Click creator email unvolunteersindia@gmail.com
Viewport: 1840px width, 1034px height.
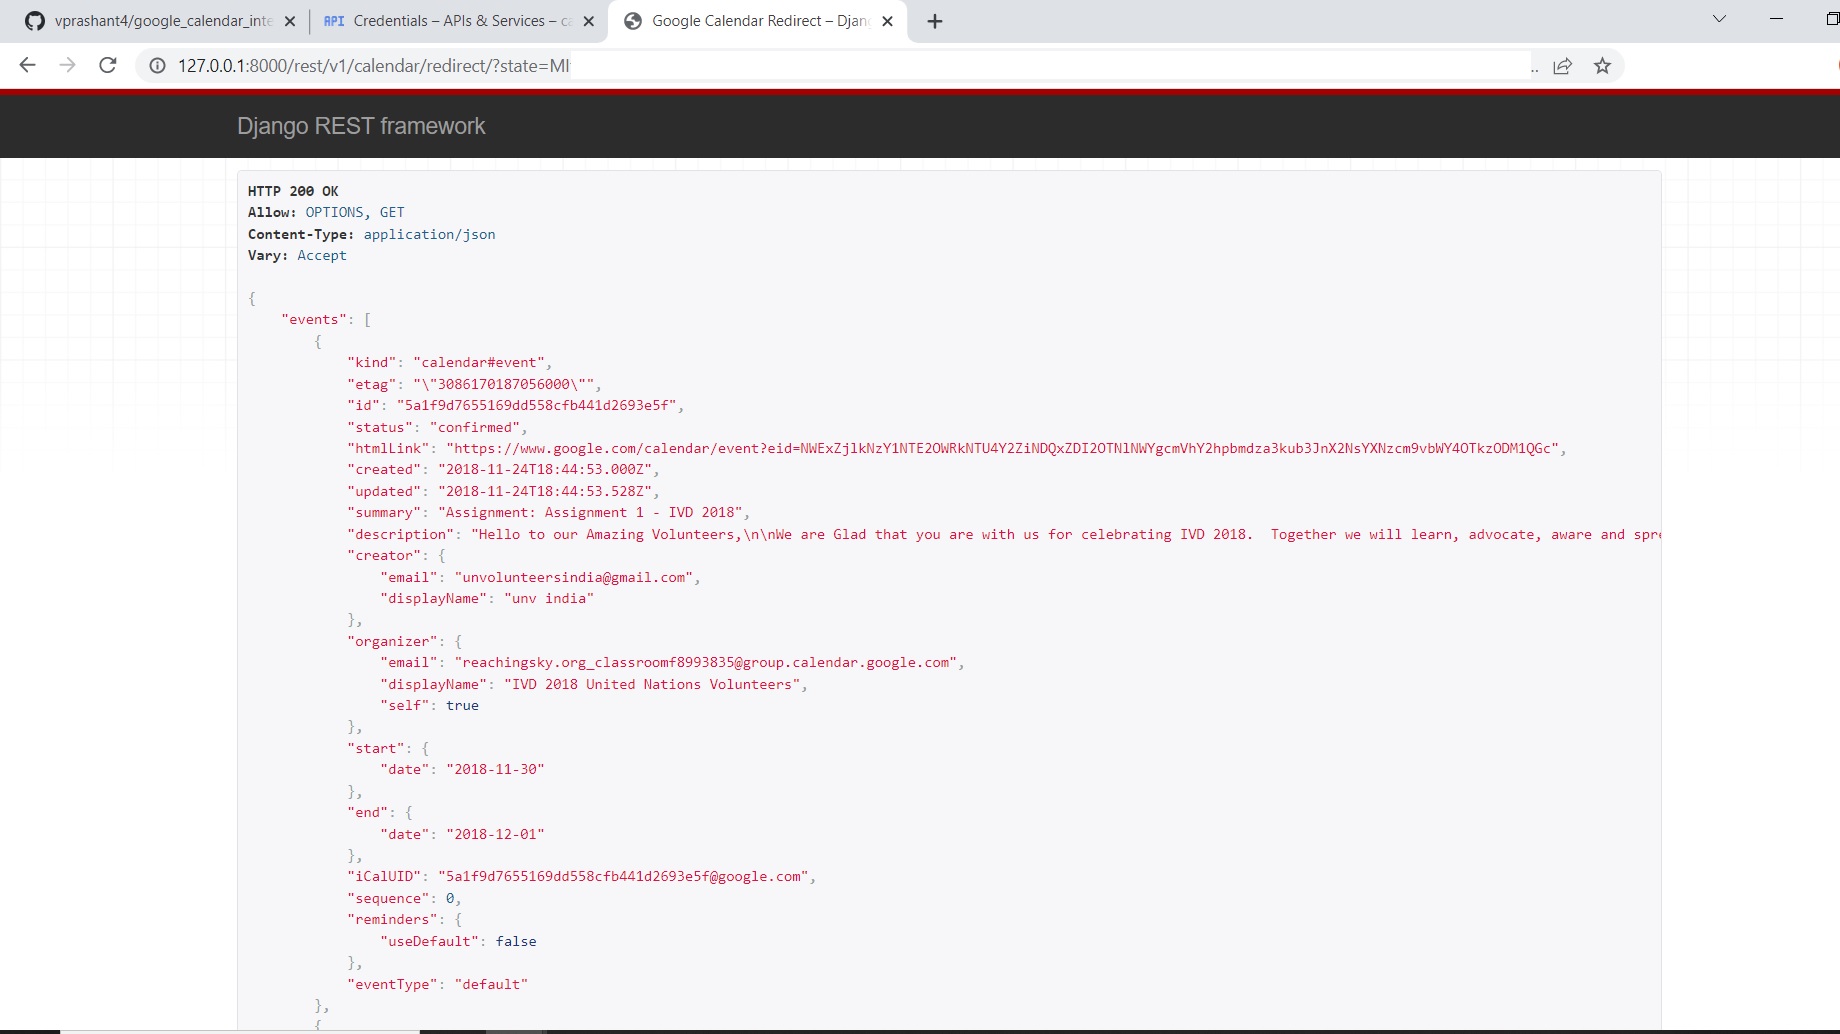(x=575, y=577)
